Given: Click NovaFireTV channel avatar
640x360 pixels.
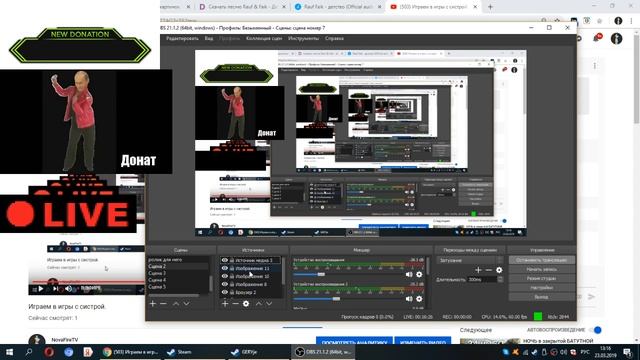Looking at the screenshot, I should click(x=37, y=340).
